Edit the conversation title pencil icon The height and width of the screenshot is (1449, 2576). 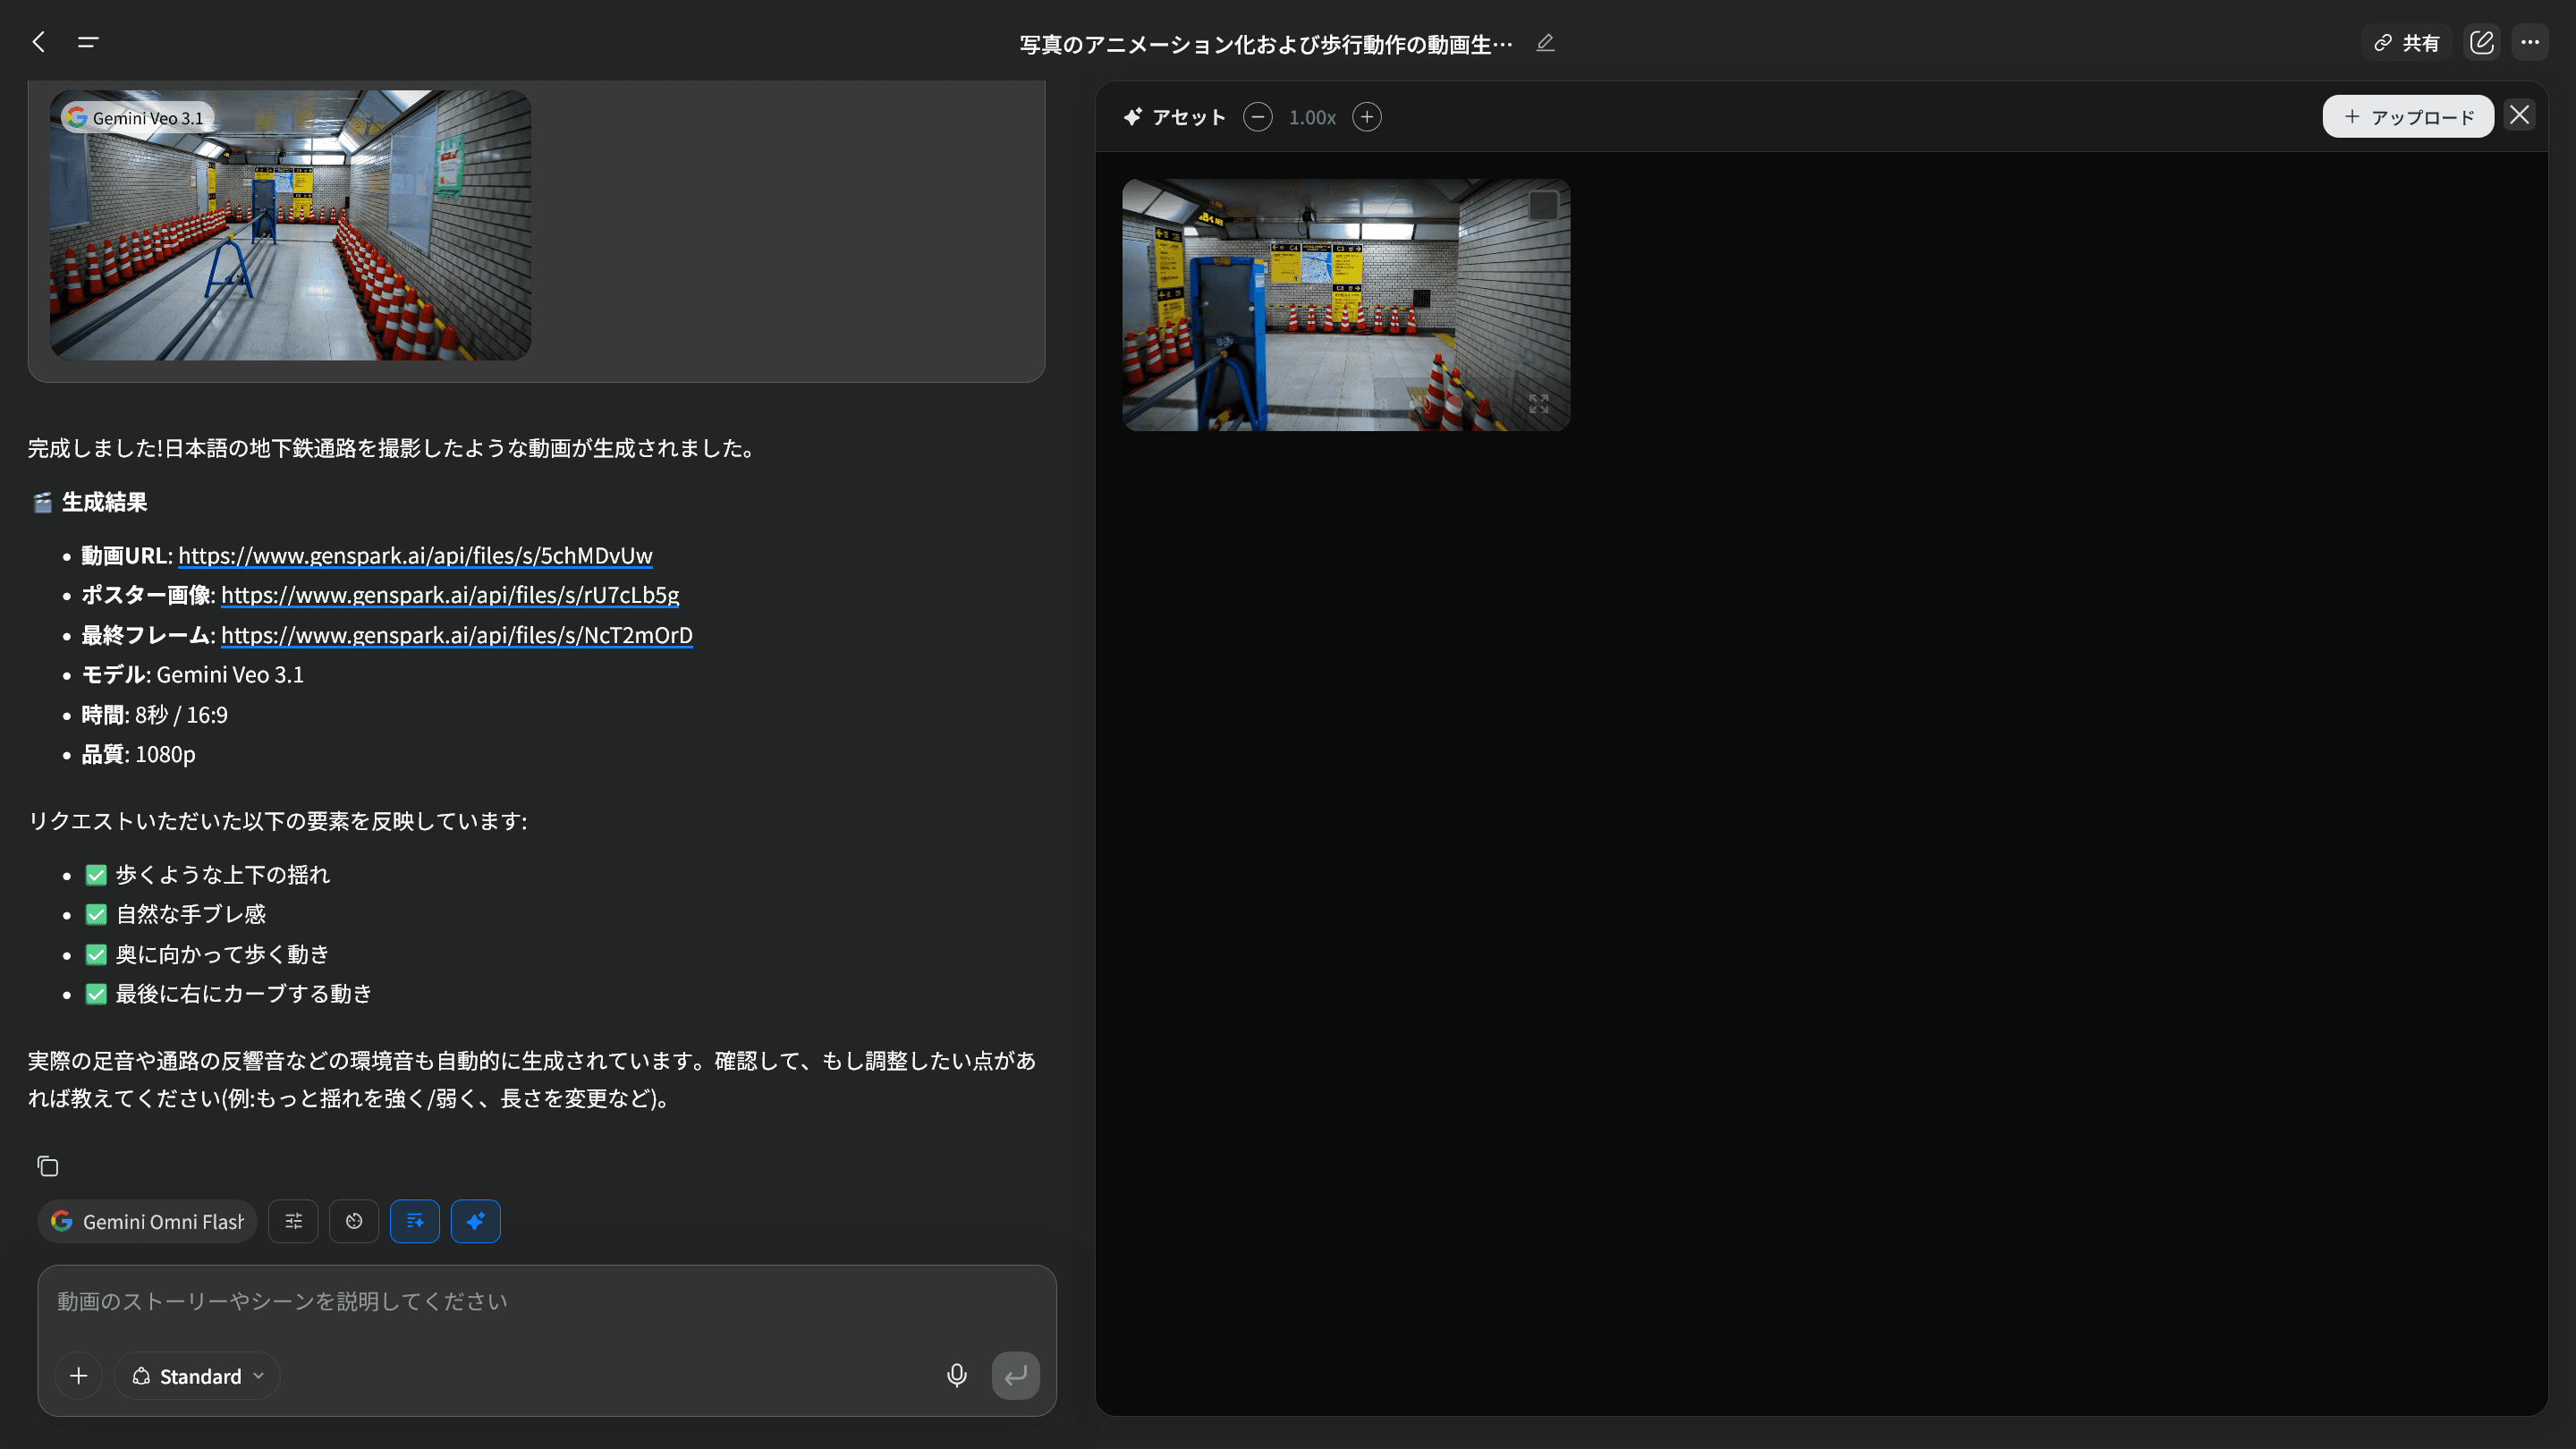(1545, 43)
